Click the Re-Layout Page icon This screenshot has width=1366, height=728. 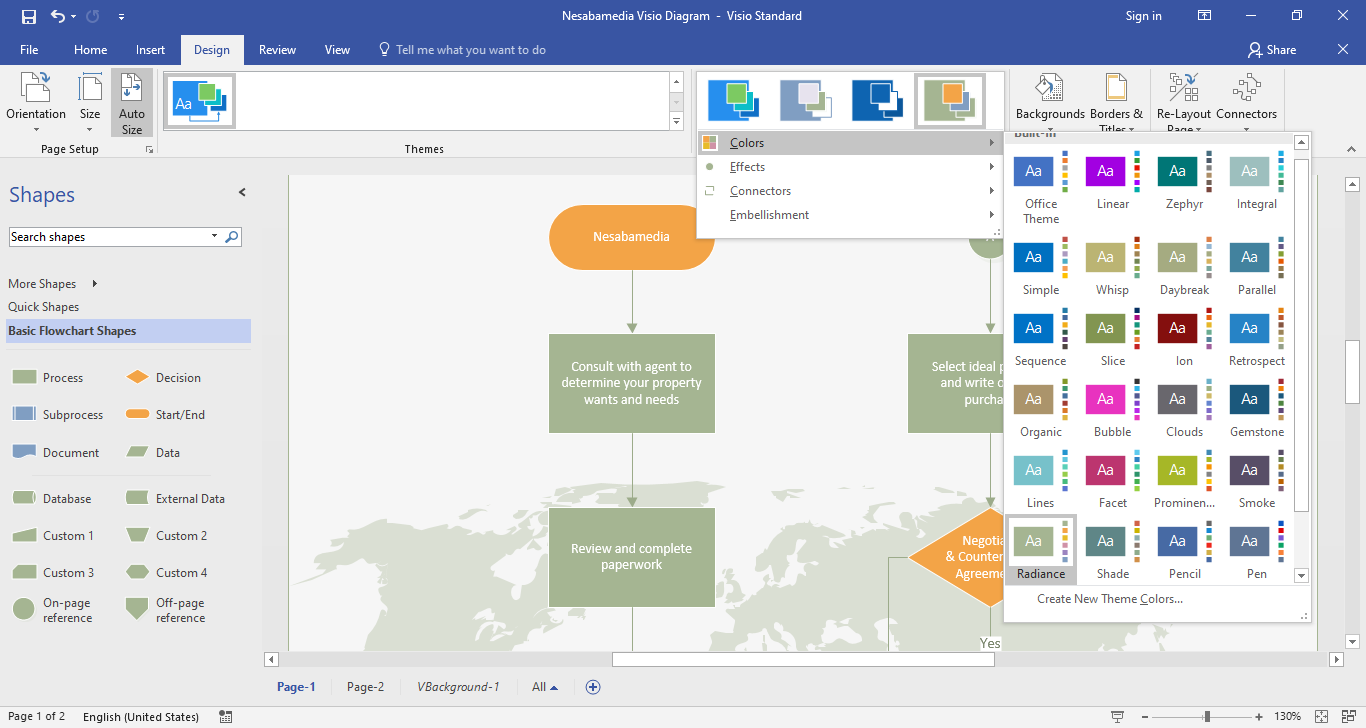coord(1183,89)
